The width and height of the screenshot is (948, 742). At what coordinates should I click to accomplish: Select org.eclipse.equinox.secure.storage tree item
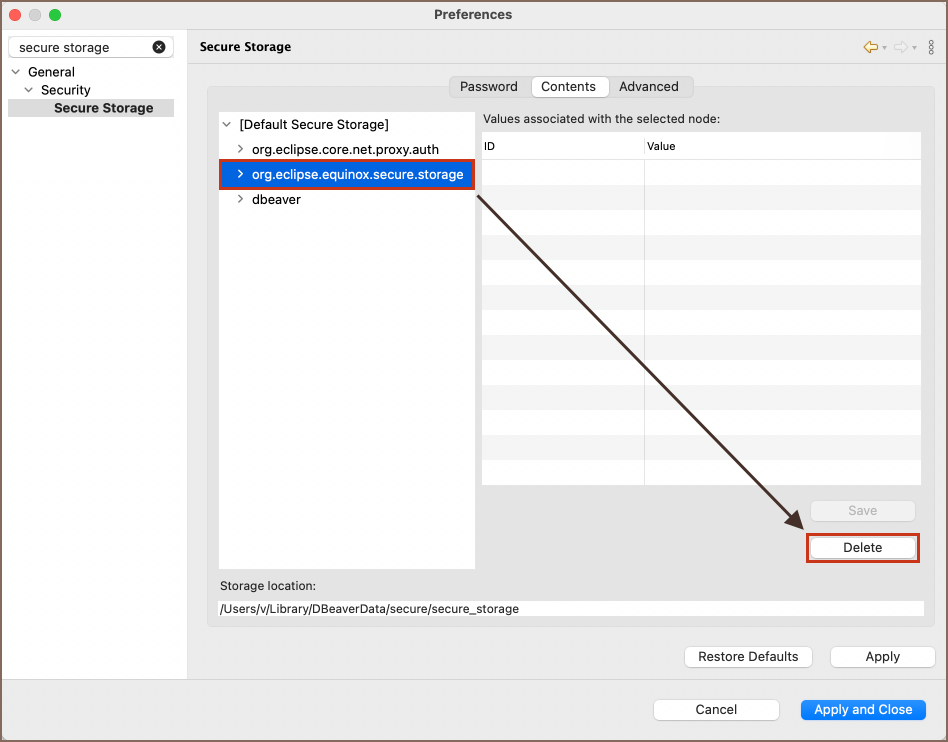click(x=357, y=174)
